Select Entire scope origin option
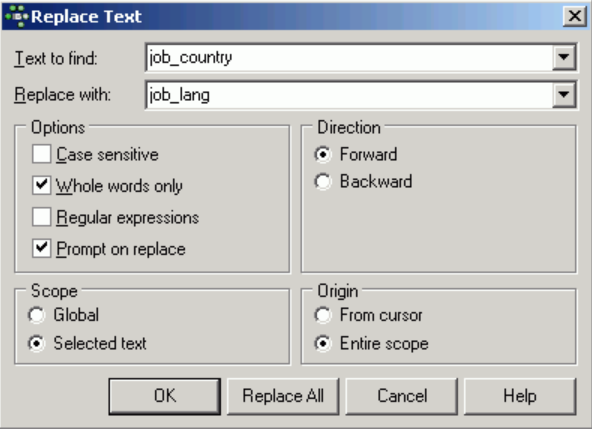This screenshot has width=592, height=429. [323, 343]
